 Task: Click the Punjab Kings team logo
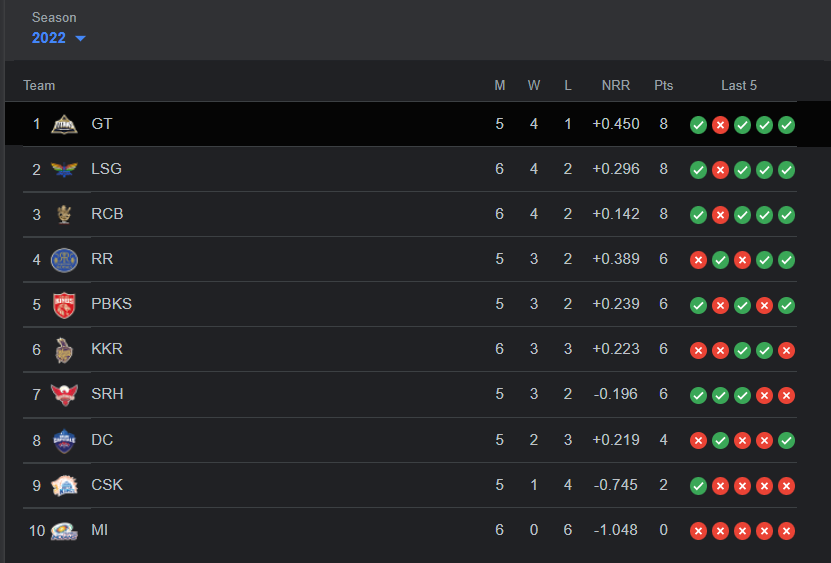(x=64, y=305)
